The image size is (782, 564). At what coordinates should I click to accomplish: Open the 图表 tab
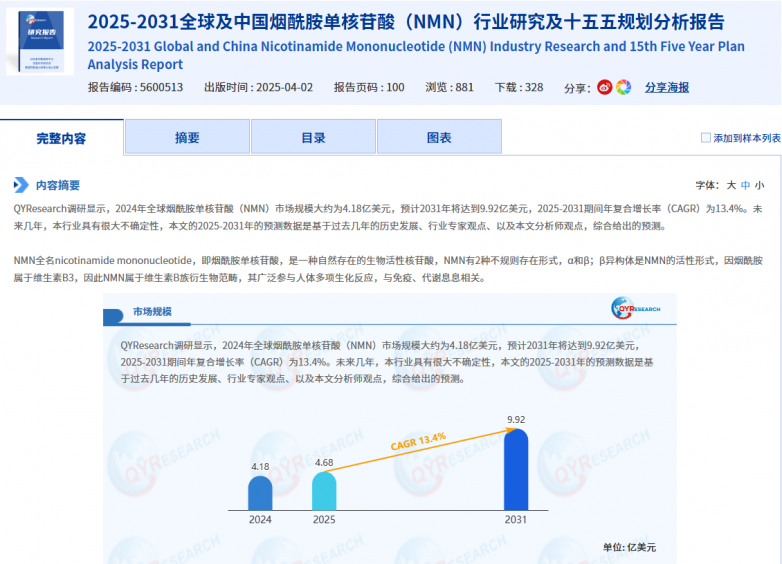439,138
